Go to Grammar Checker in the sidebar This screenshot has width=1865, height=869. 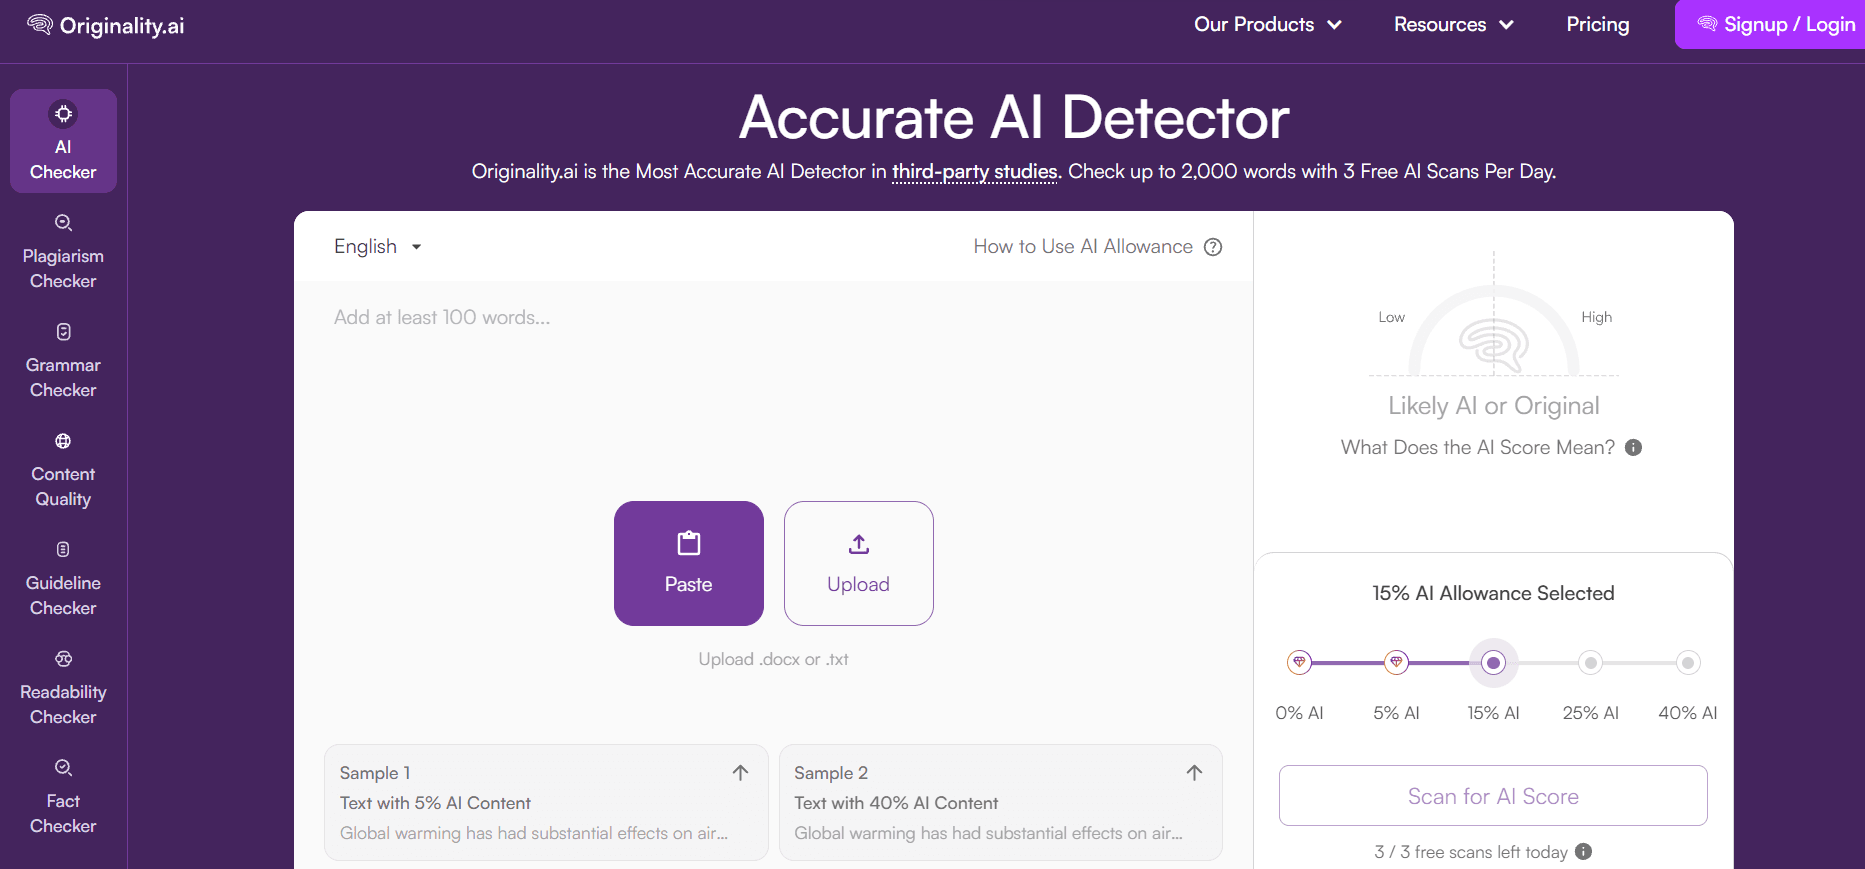point(63,360)
